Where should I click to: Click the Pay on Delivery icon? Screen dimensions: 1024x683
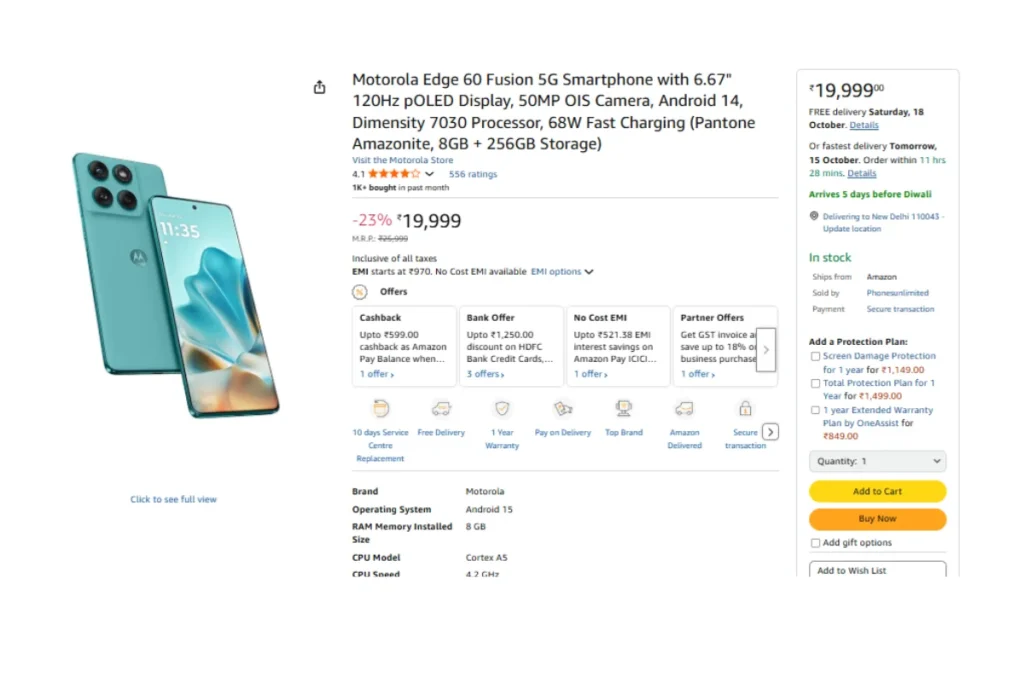pos(563,408)
